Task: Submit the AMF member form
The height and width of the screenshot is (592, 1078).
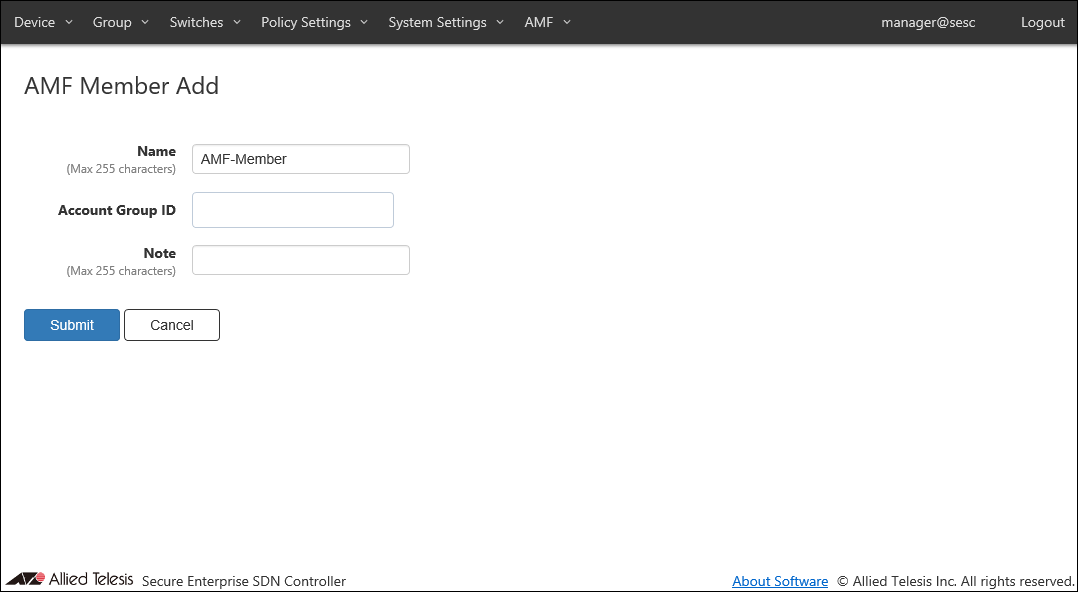Action: coord(72,325)
